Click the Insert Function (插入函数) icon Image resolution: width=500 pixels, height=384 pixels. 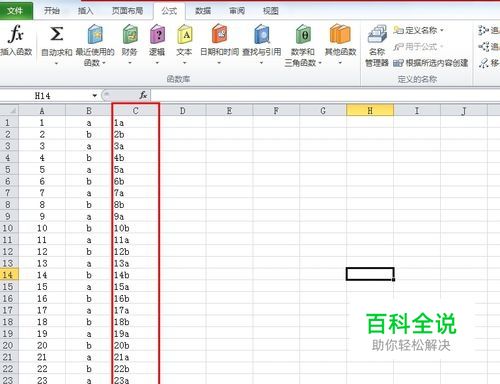pos(16,34)
